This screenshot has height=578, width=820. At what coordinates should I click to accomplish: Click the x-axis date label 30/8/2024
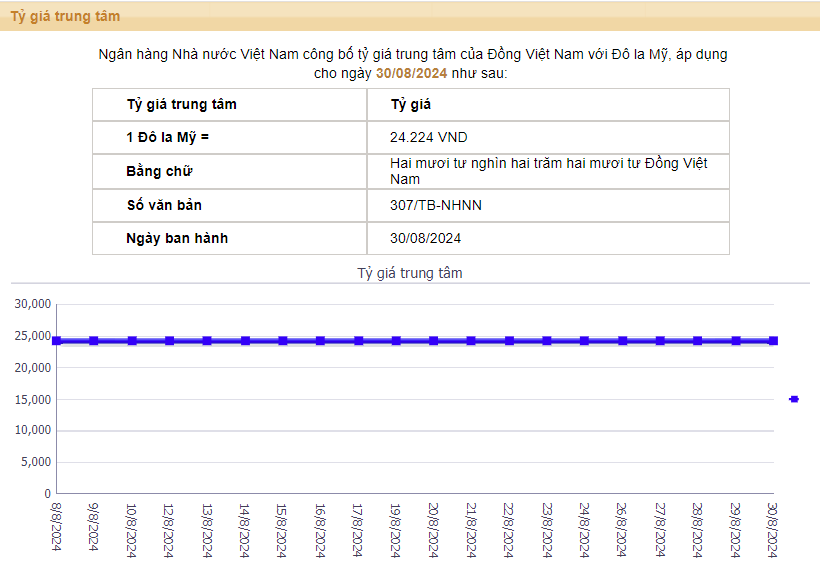(772, 530)
